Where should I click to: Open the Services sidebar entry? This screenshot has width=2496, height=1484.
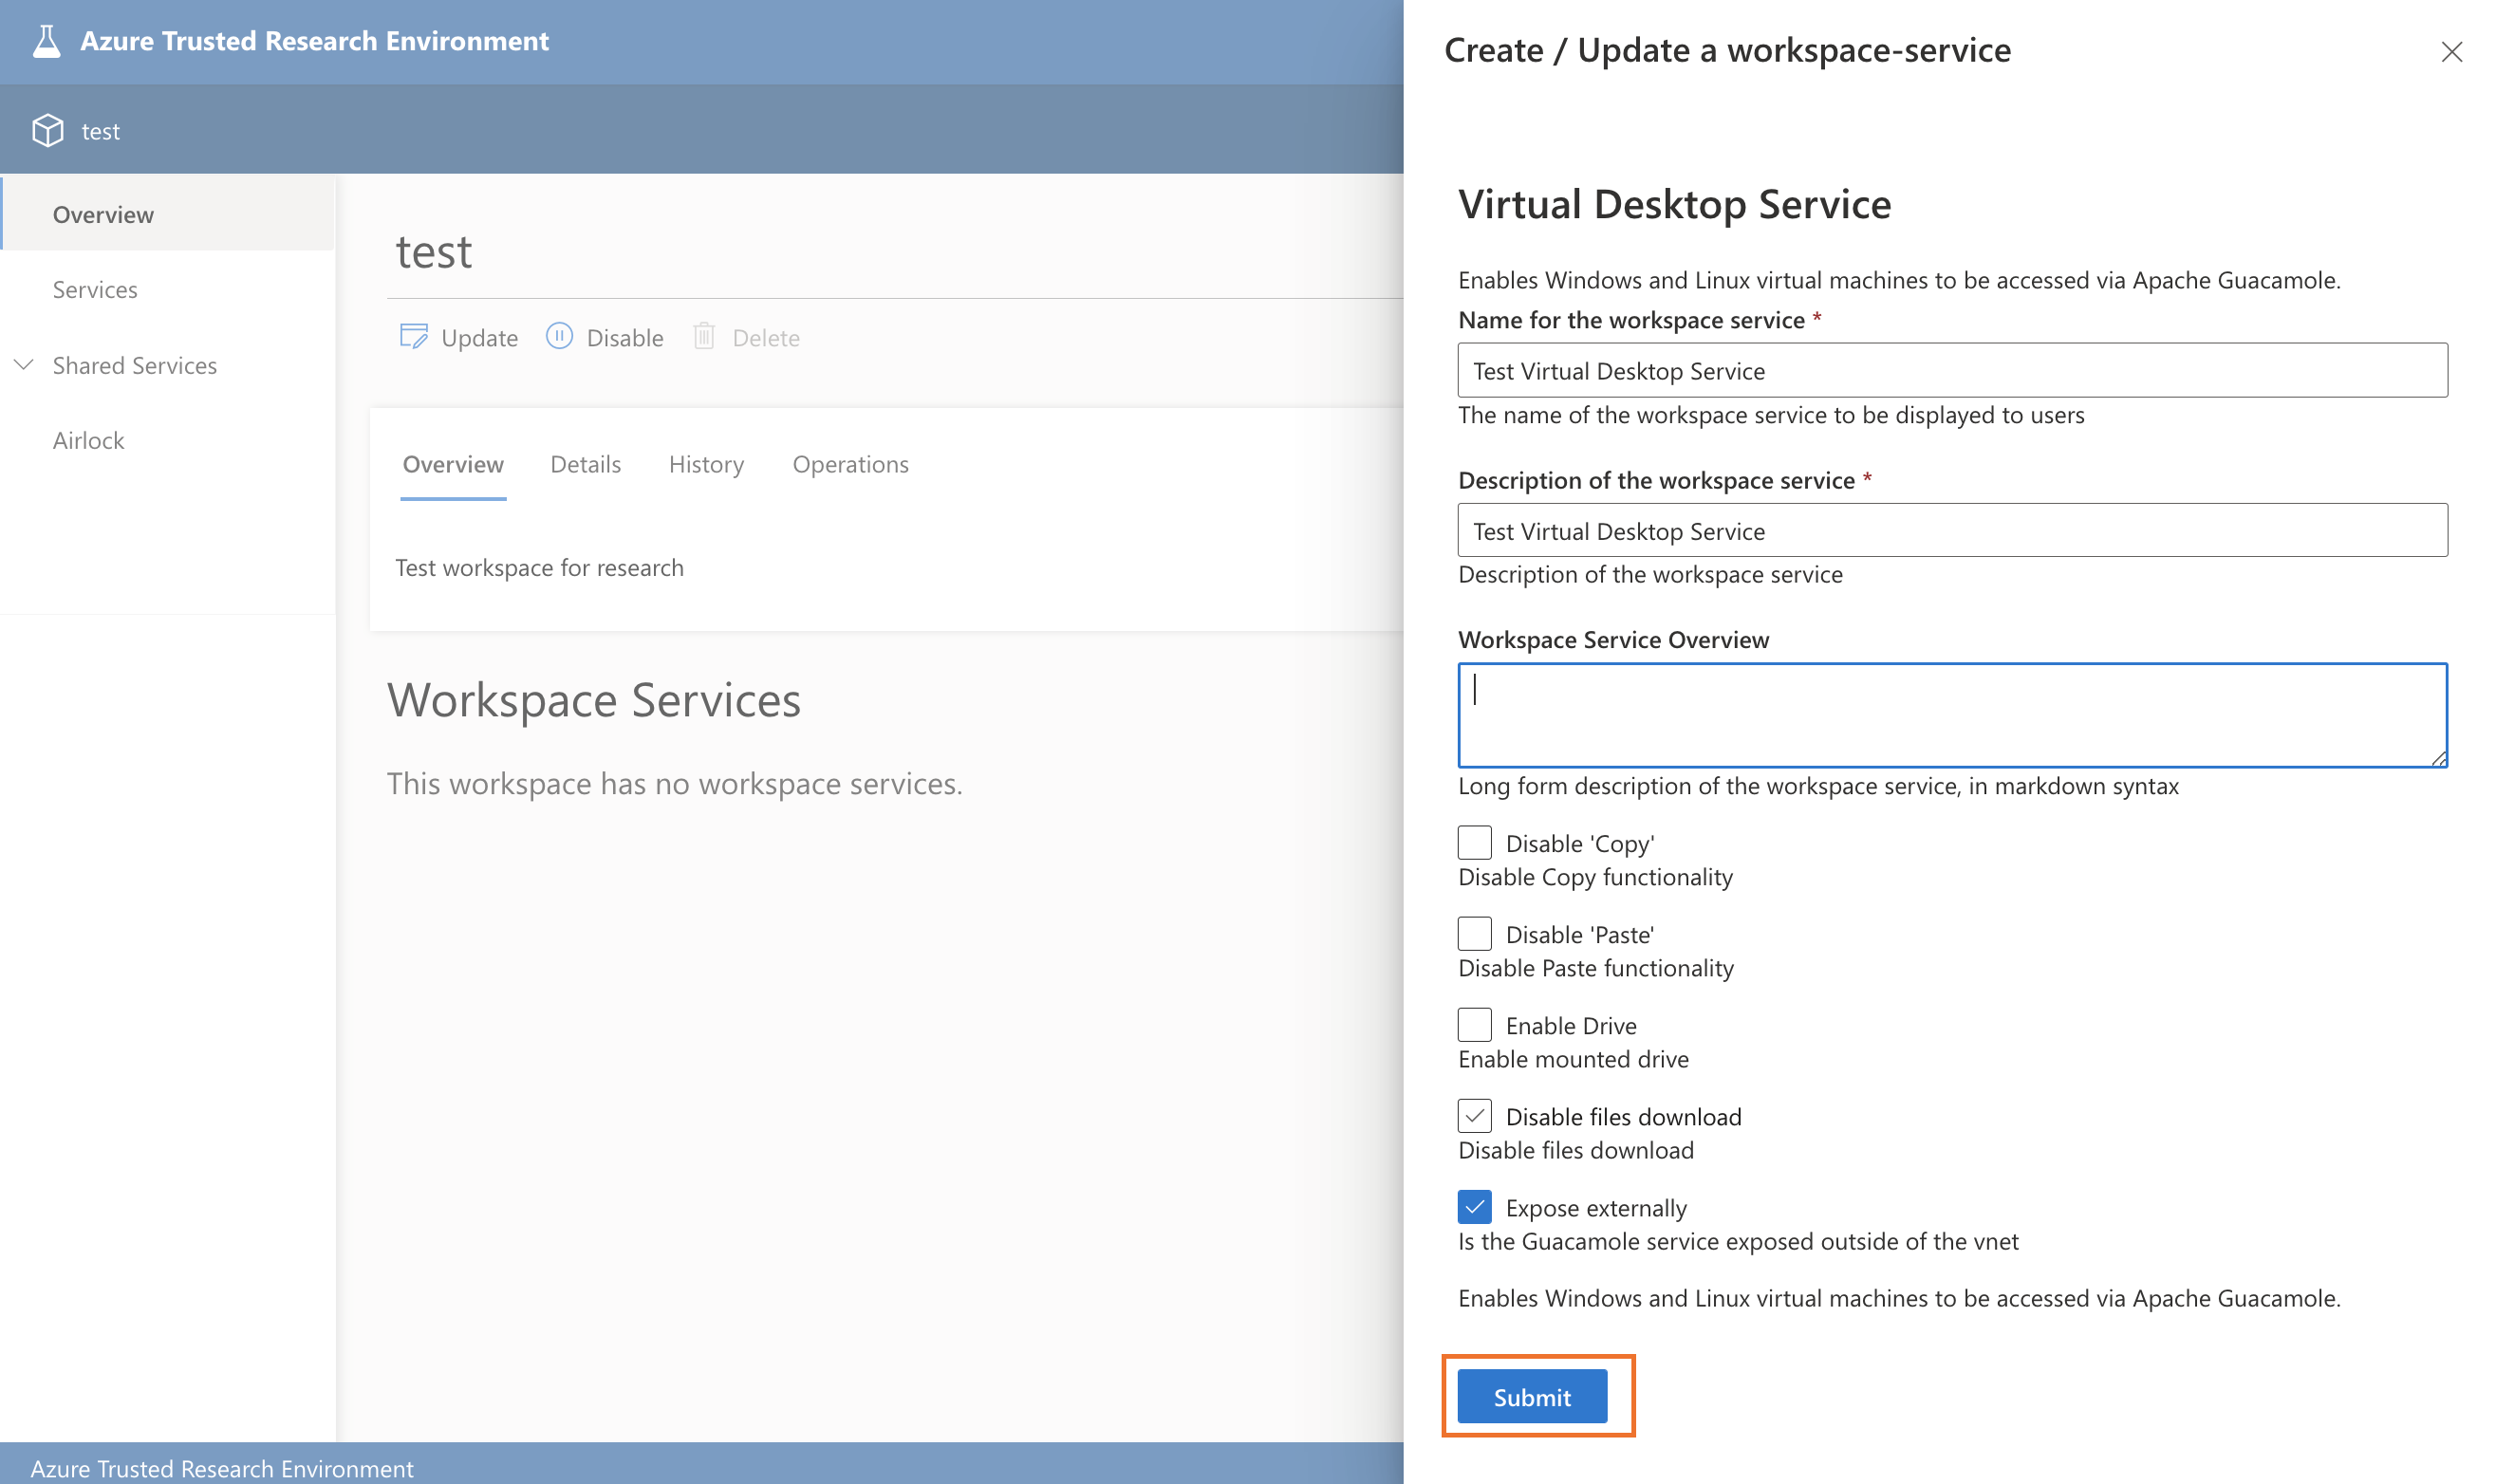tap(95, 289)
